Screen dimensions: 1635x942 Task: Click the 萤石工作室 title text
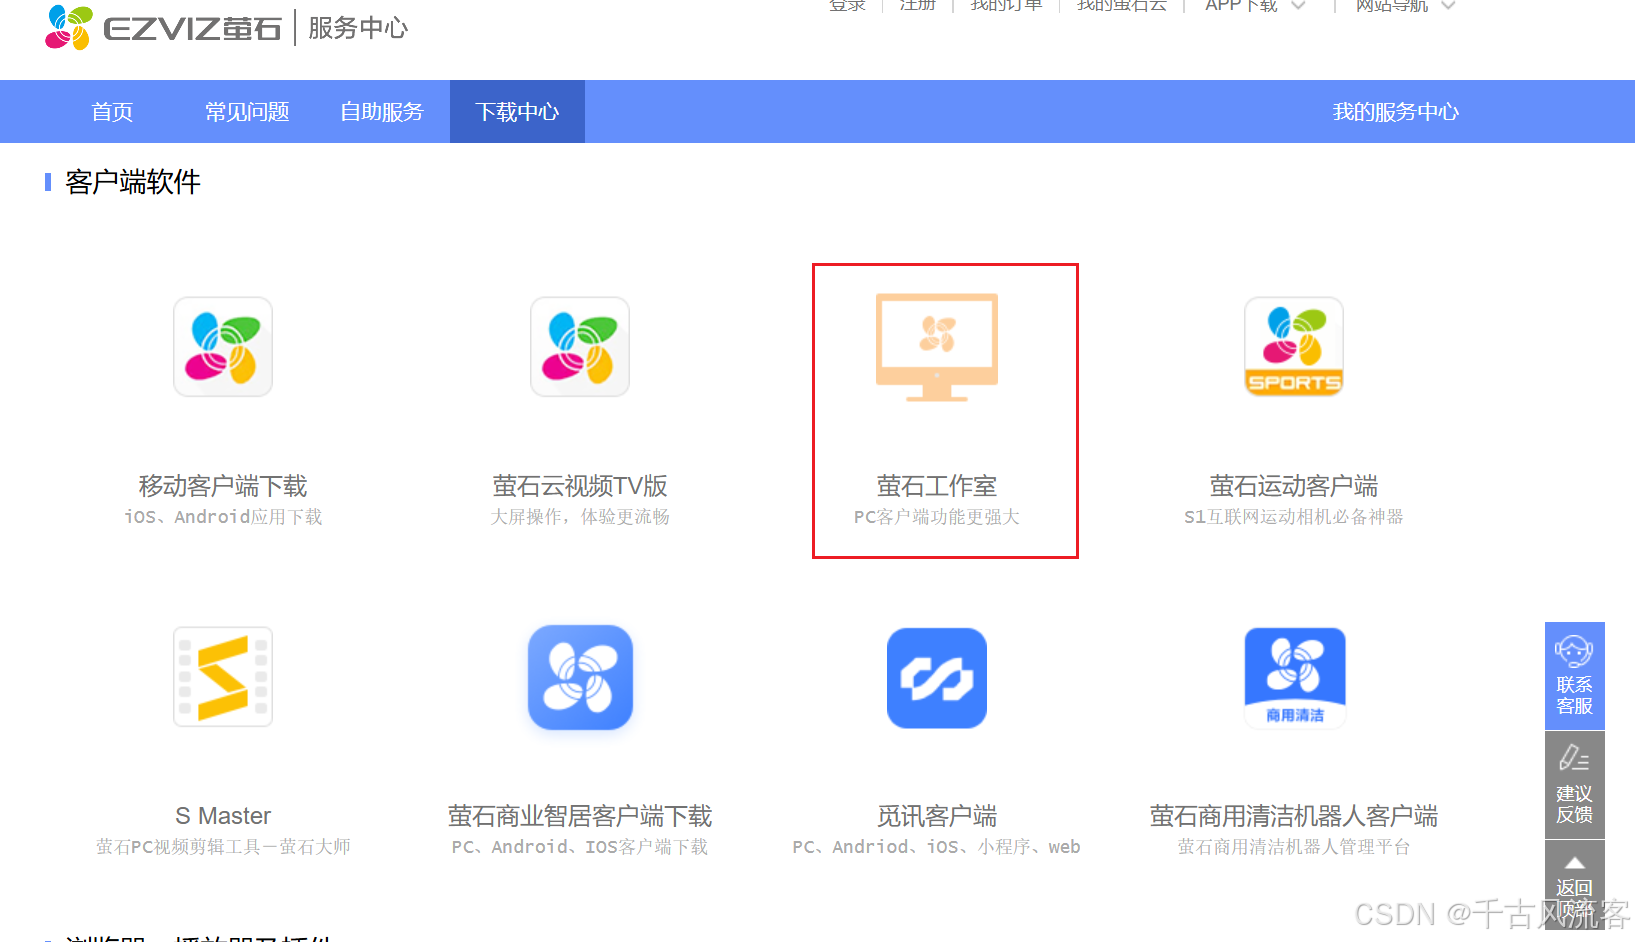pyautogui.click(x=937, y=486)
